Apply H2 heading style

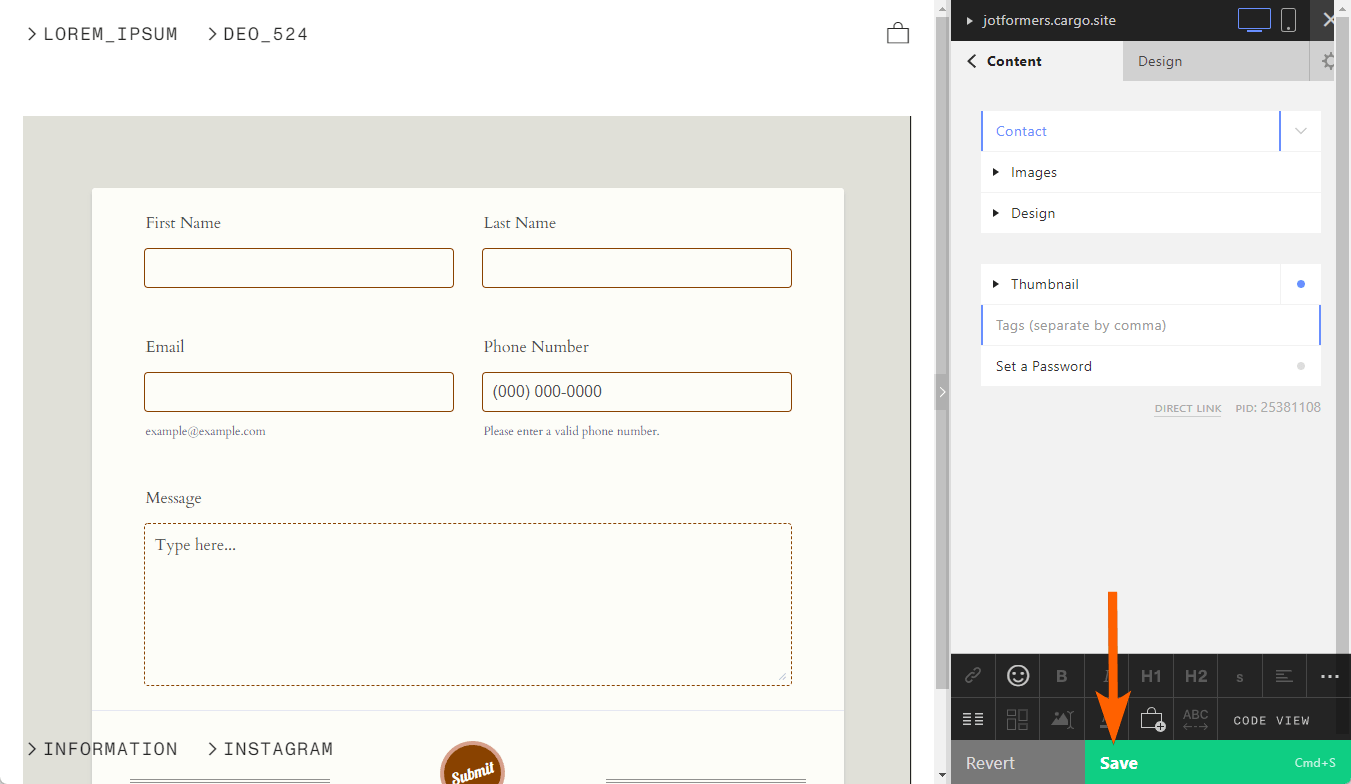tap(1195, 676)
